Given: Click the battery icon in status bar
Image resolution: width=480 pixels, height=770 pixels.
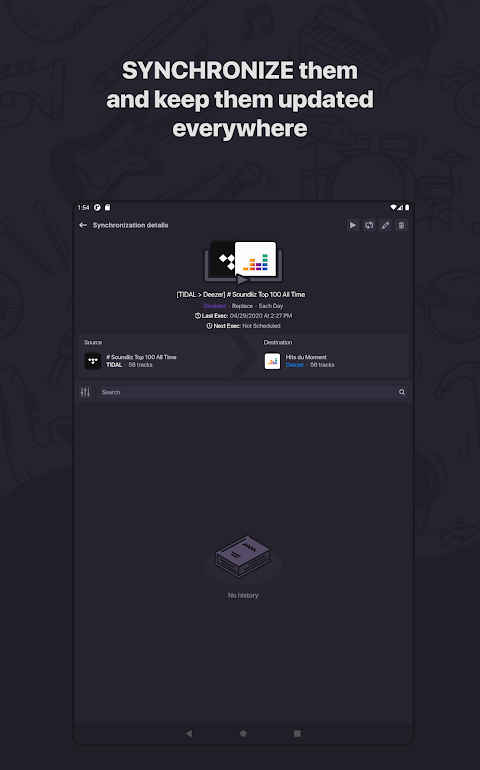Looking at the screenshot, I should [x=407, y=208].
